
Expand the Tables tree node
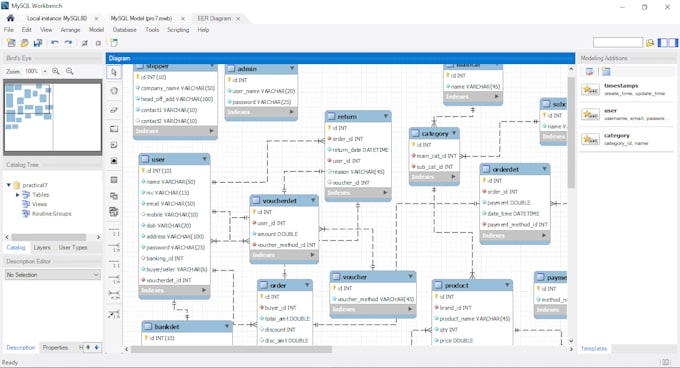(x=17, y=195)
